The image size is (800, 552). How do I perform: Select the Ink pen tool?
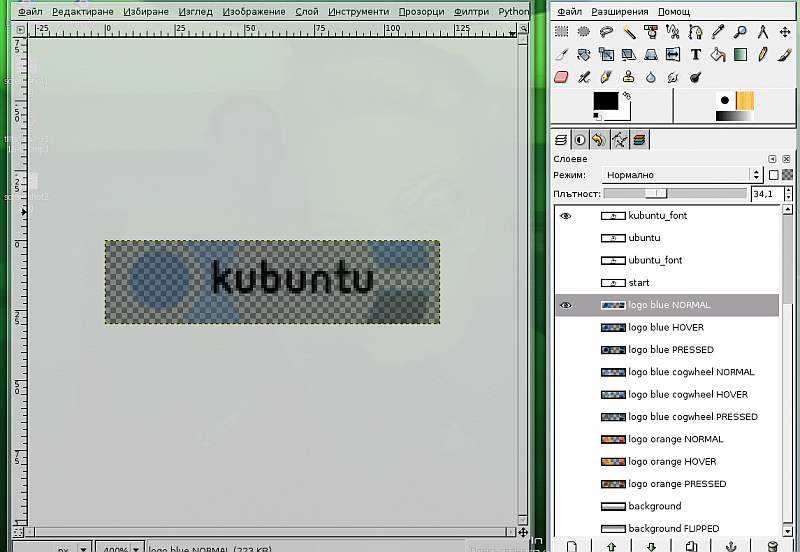(606, 77)
